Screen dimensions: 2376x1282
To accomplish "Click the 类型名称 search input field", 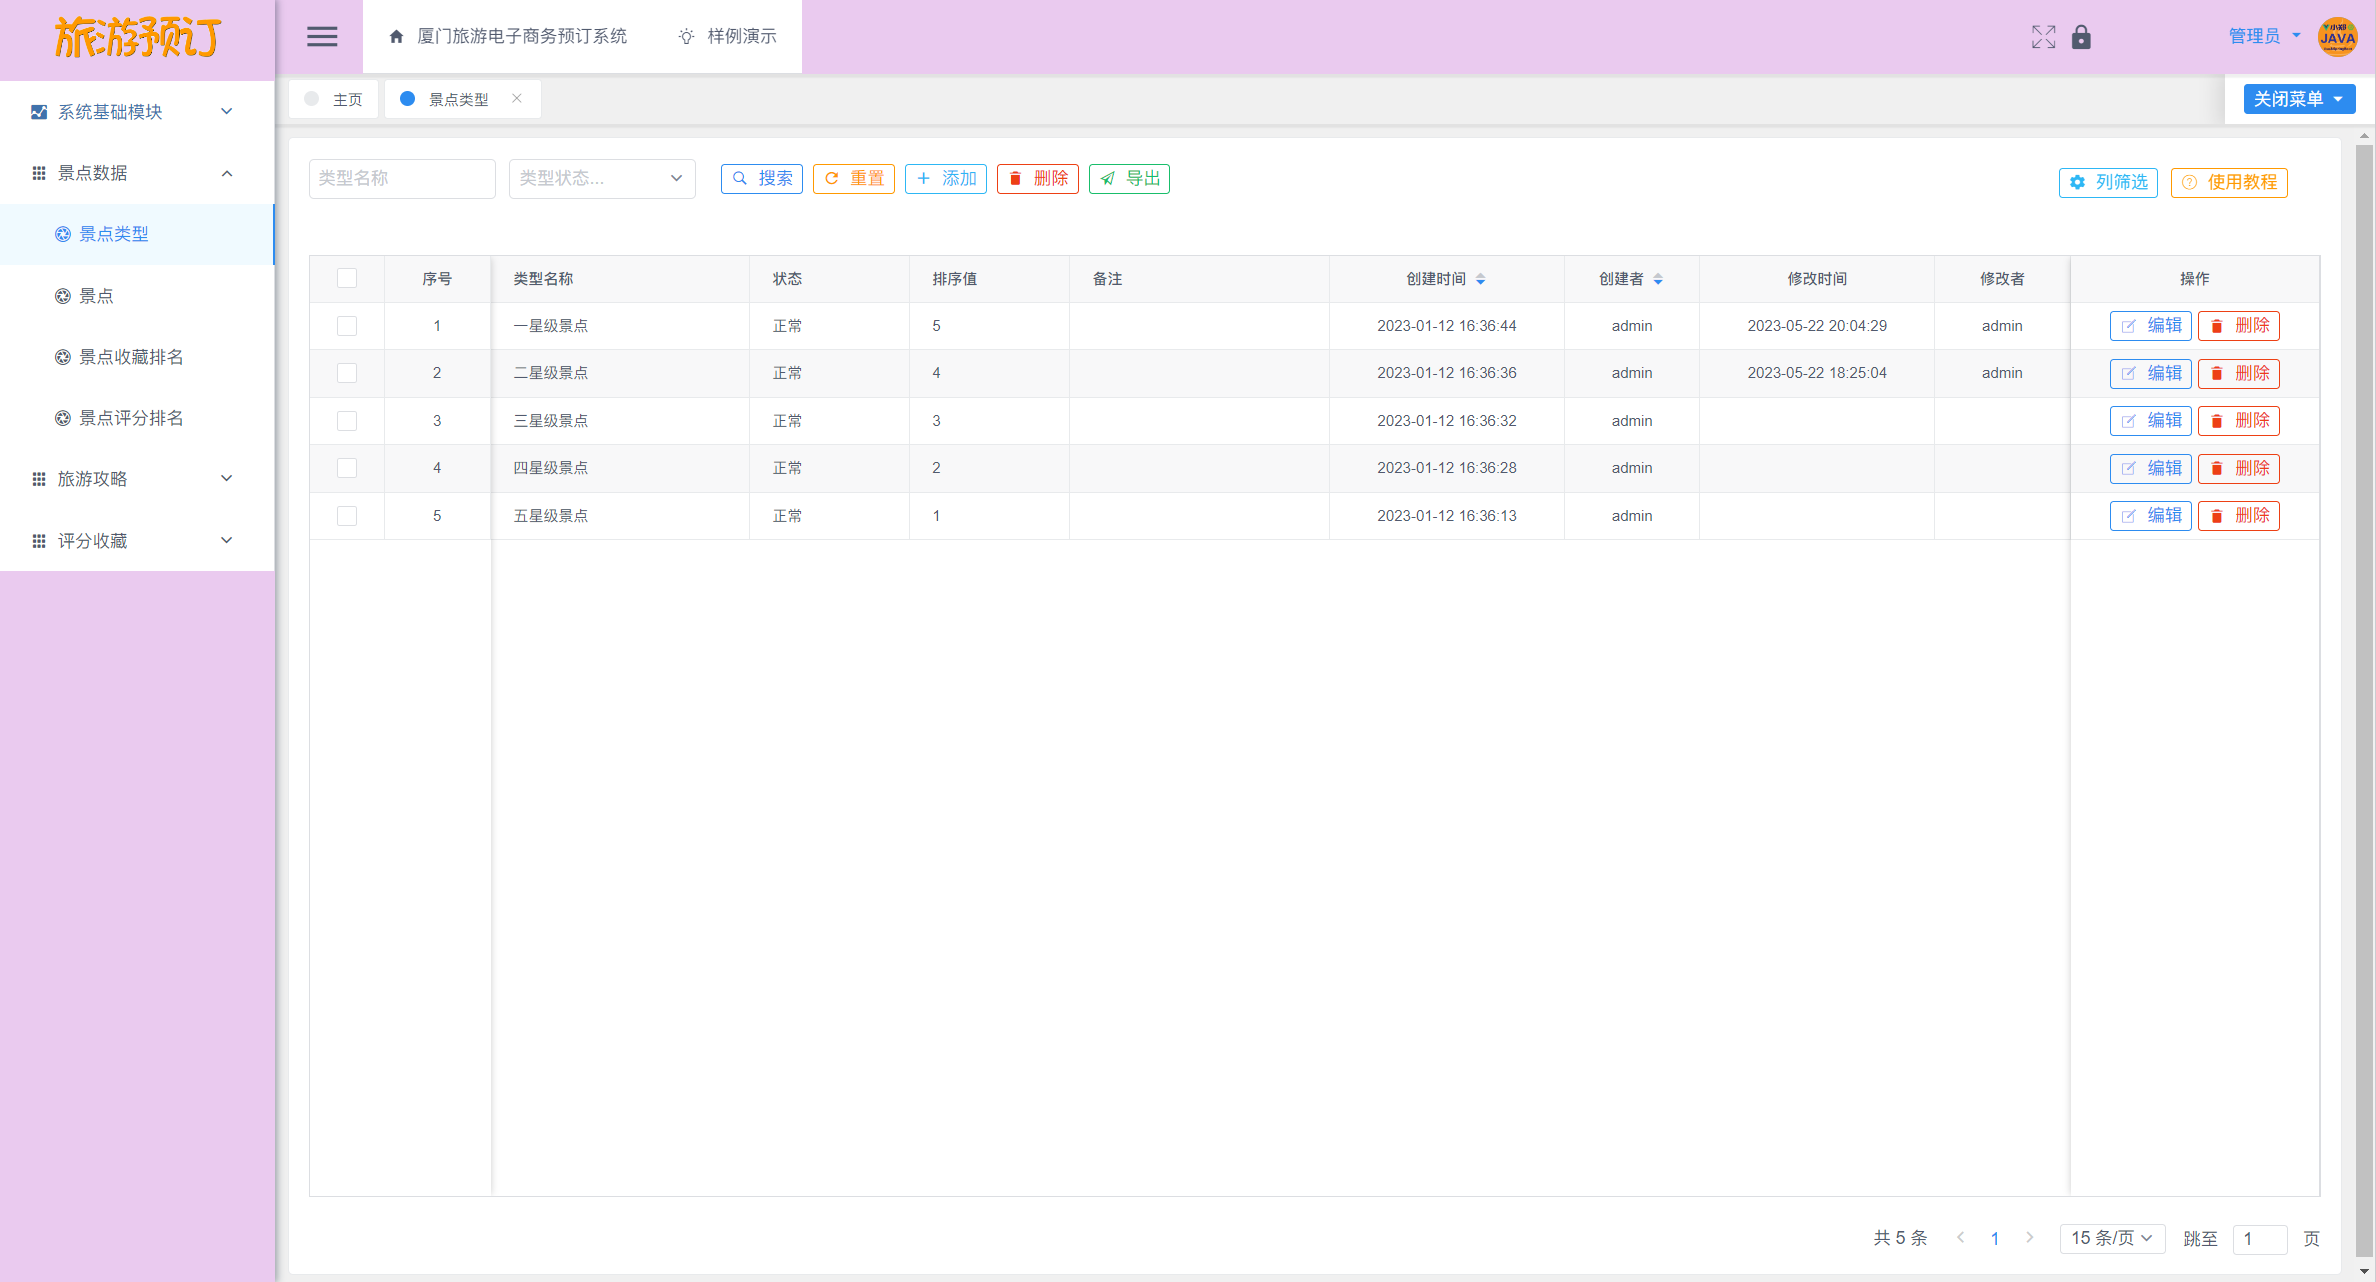I will pos(402,178).
